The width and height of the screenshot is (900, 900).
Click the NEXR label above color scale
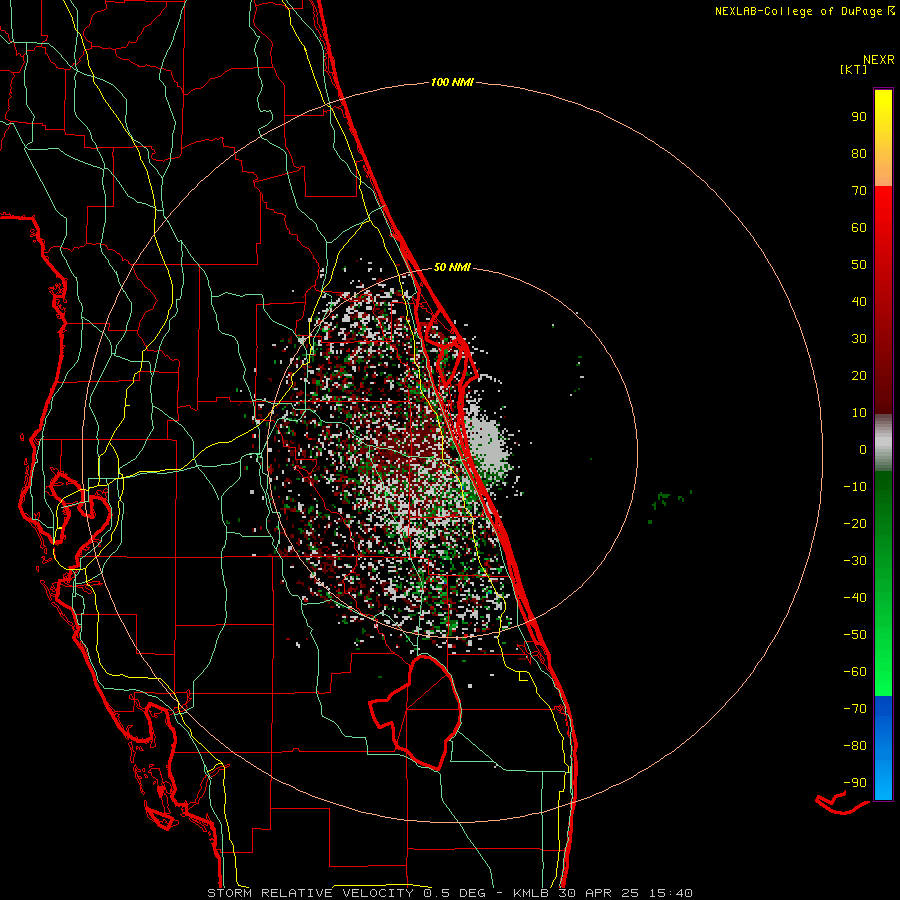[879, 60]
